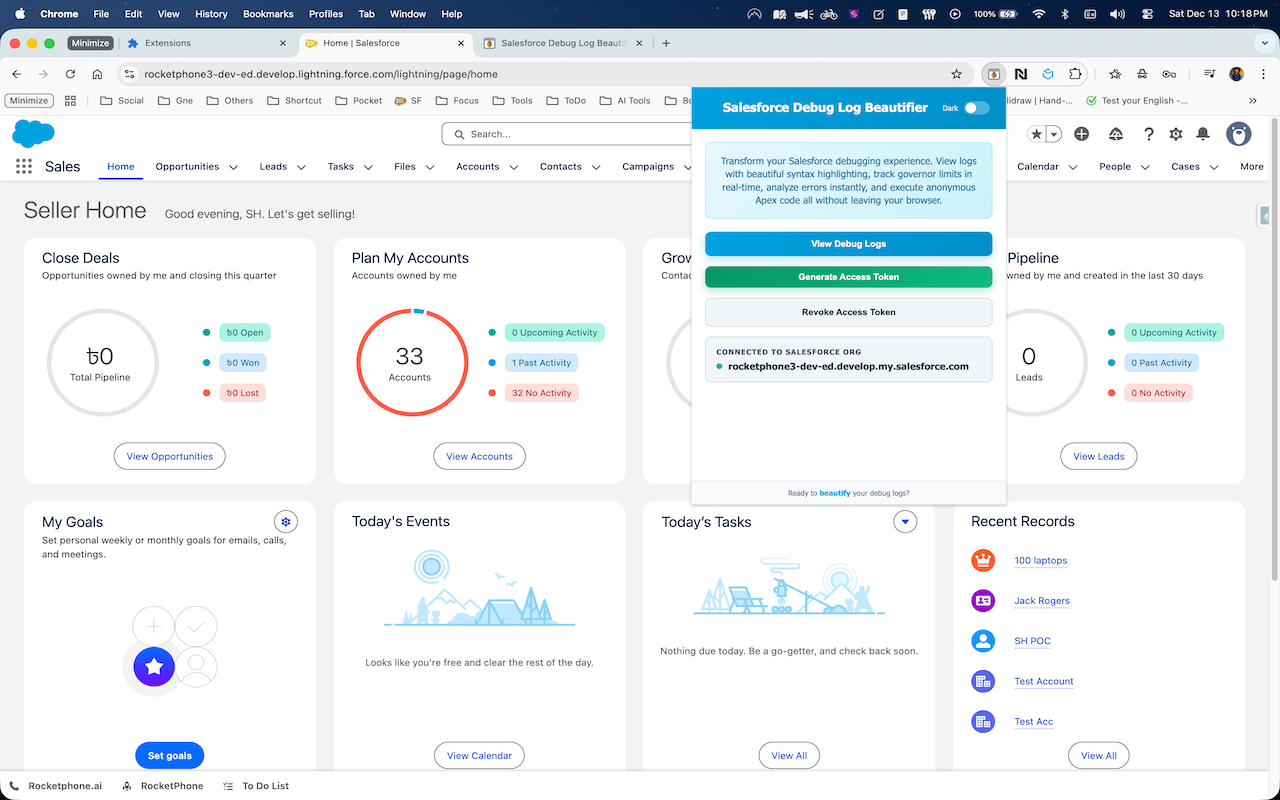Switch to the Salesforce Debug Log Beautifier tab
This screenshot has width=1280, height=800.
[560, 43]
